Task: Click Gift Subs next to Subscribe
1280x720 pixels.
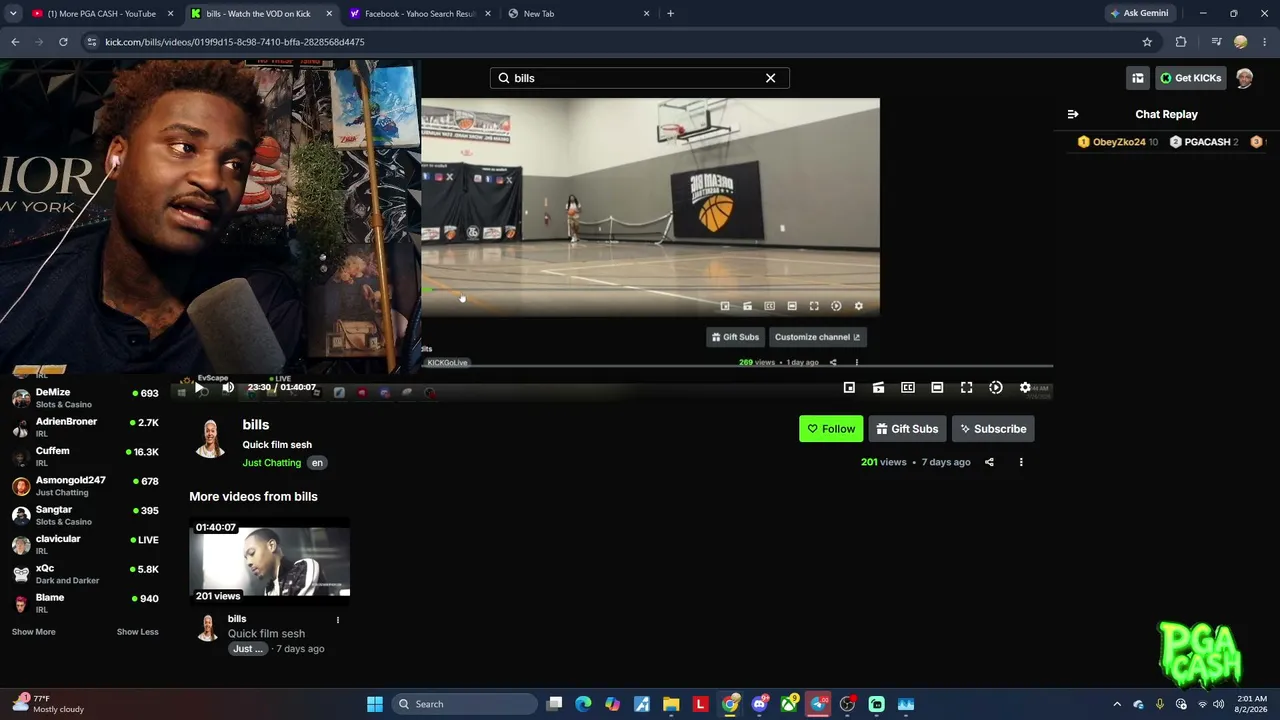Action: [x=907, y=429]
